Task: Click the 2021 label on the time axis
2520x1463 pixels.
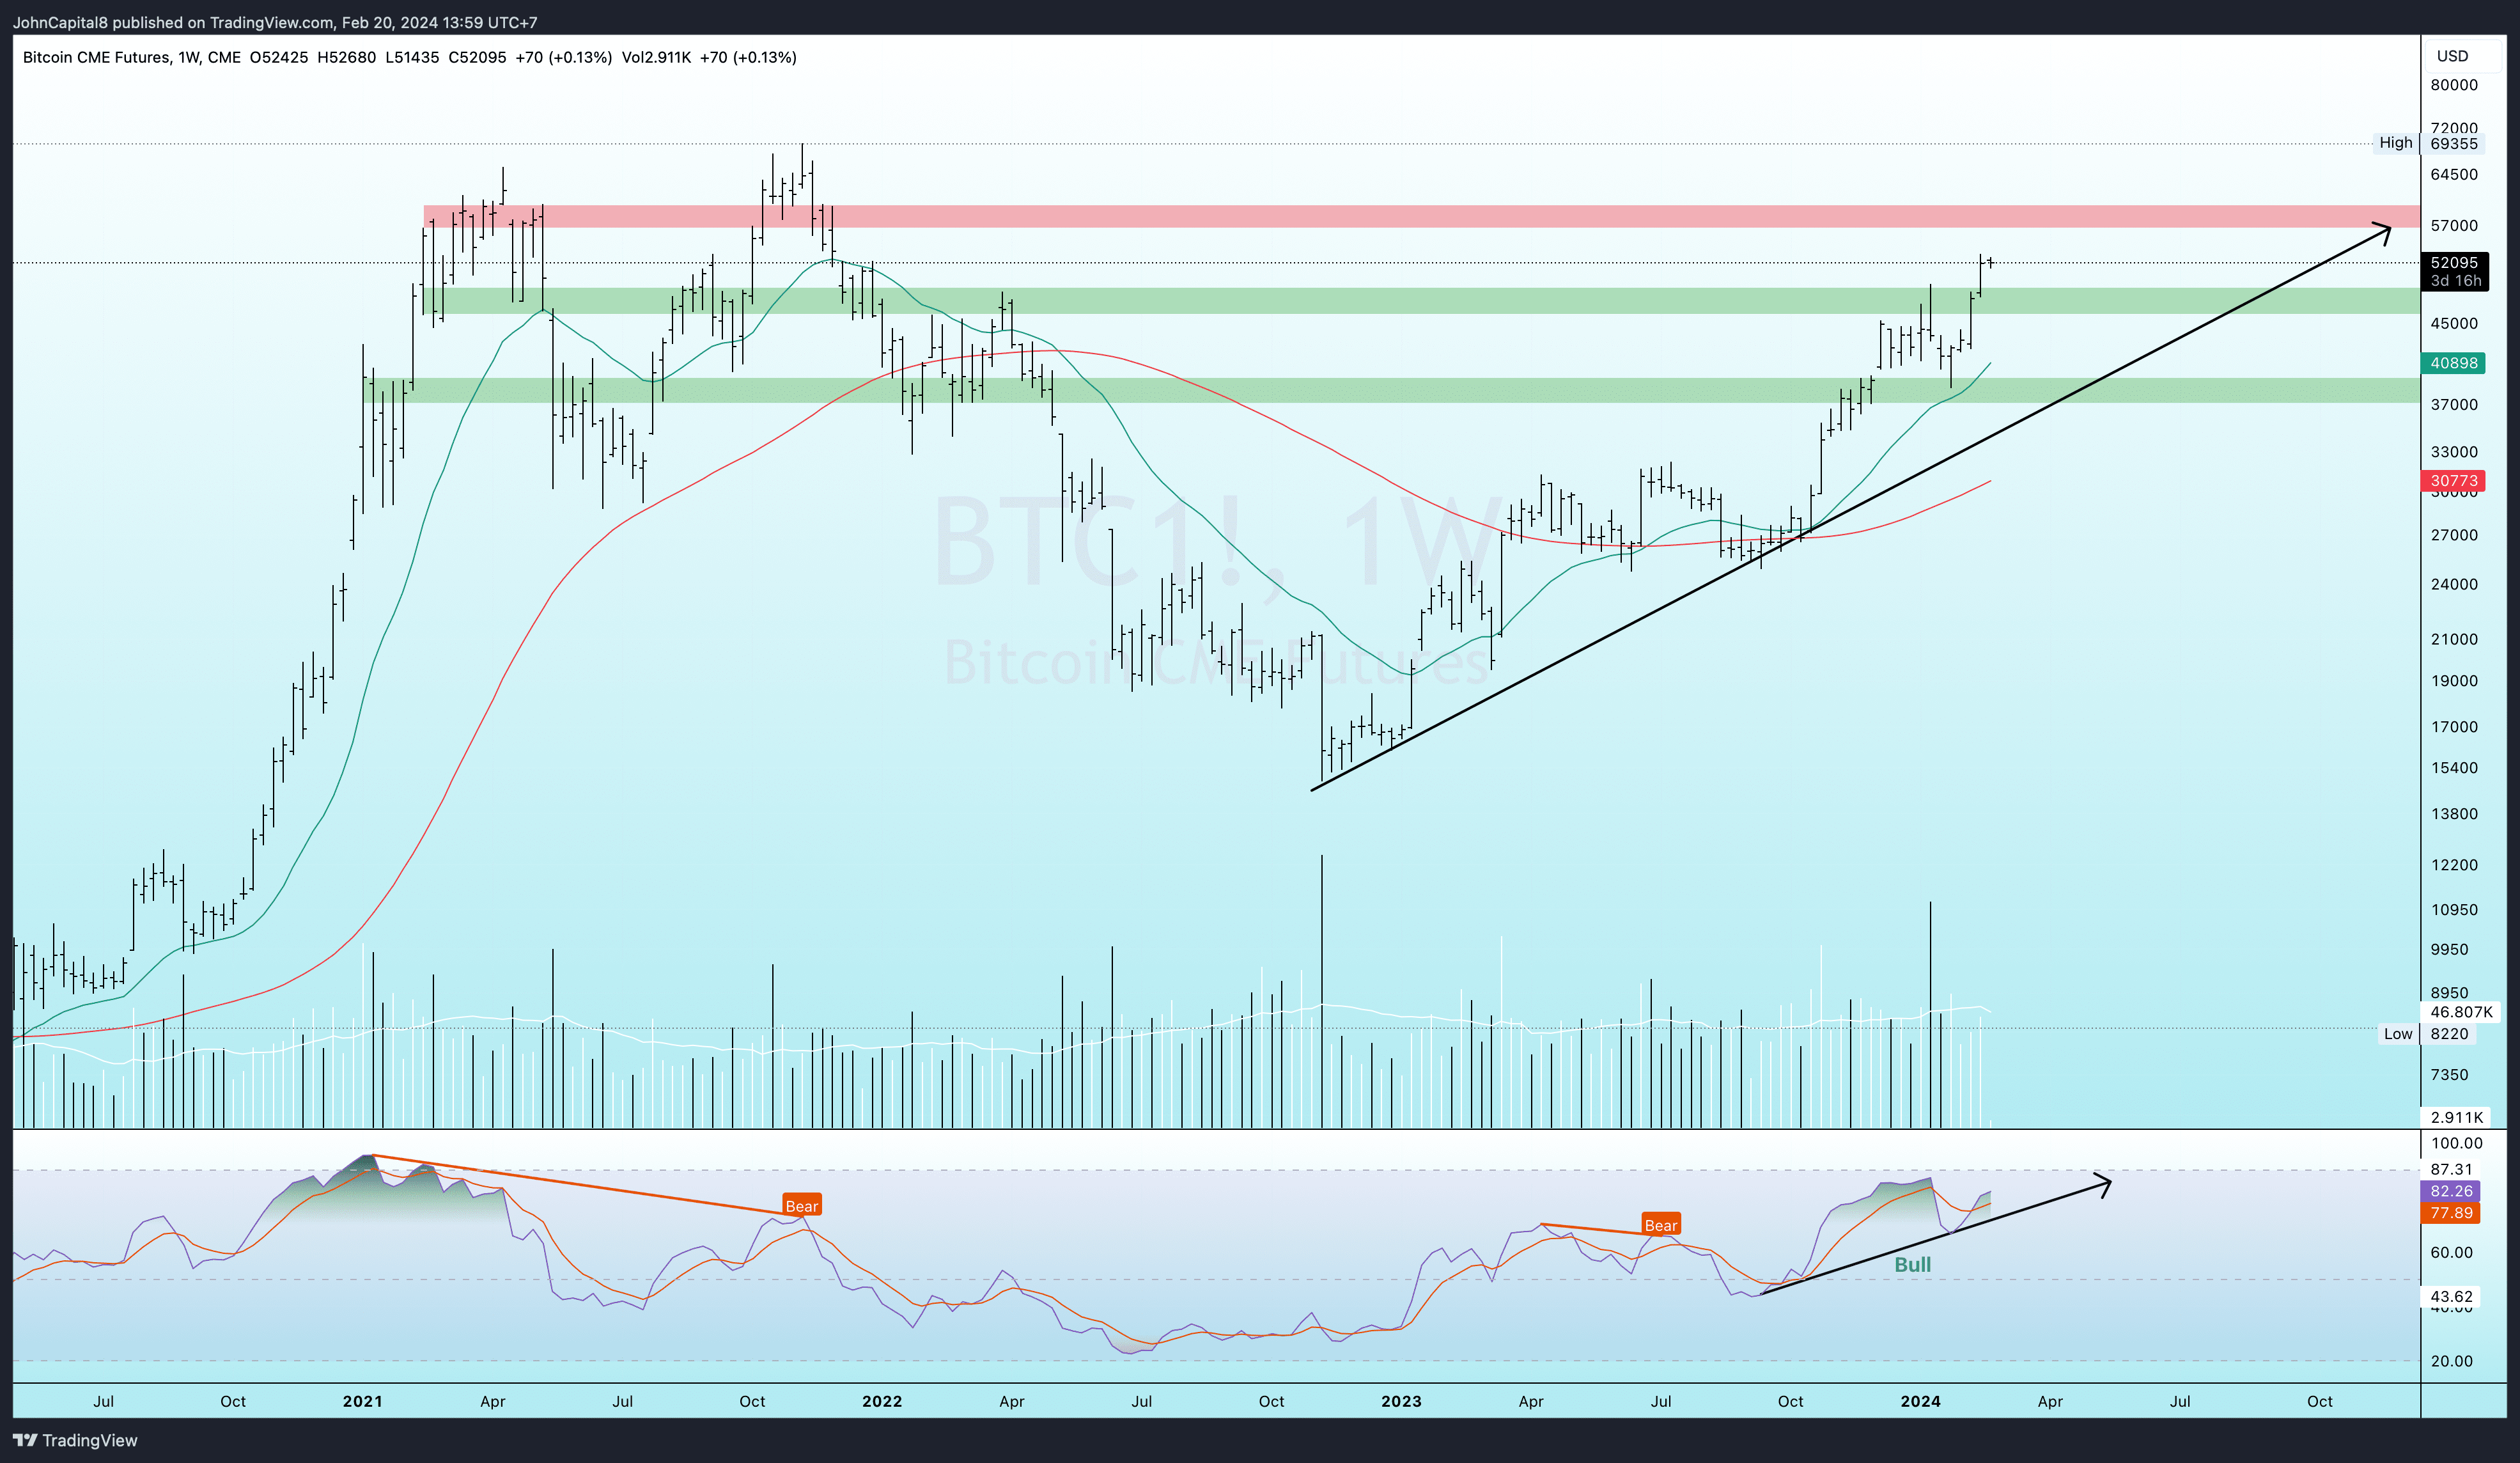Action: coord(362,1401)
